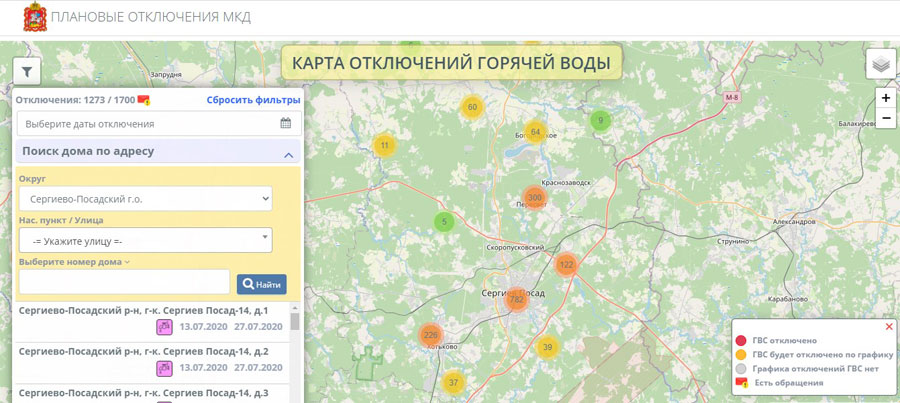Zoom out on the map
Image resolution: width=900 pixels, height=403 pixels.
tap(886, 118)
